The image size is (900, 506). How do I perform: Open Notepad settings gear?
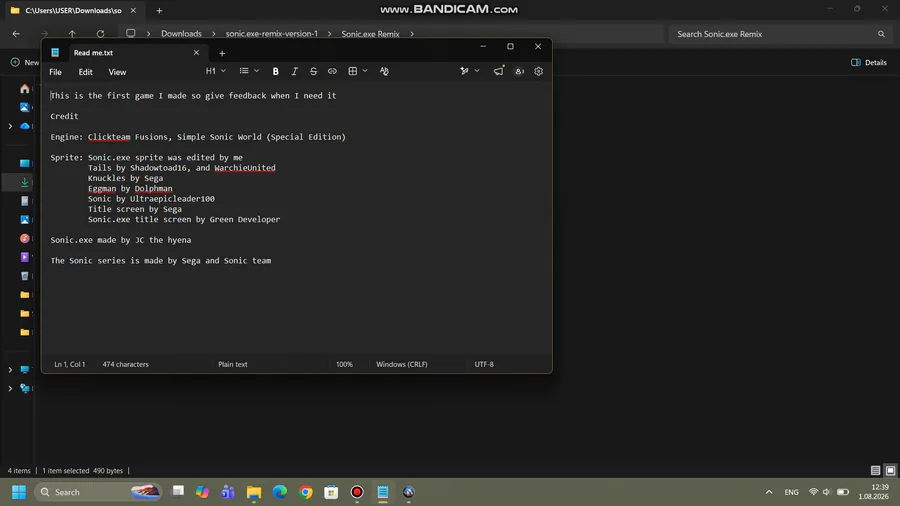tap(538, 71)
